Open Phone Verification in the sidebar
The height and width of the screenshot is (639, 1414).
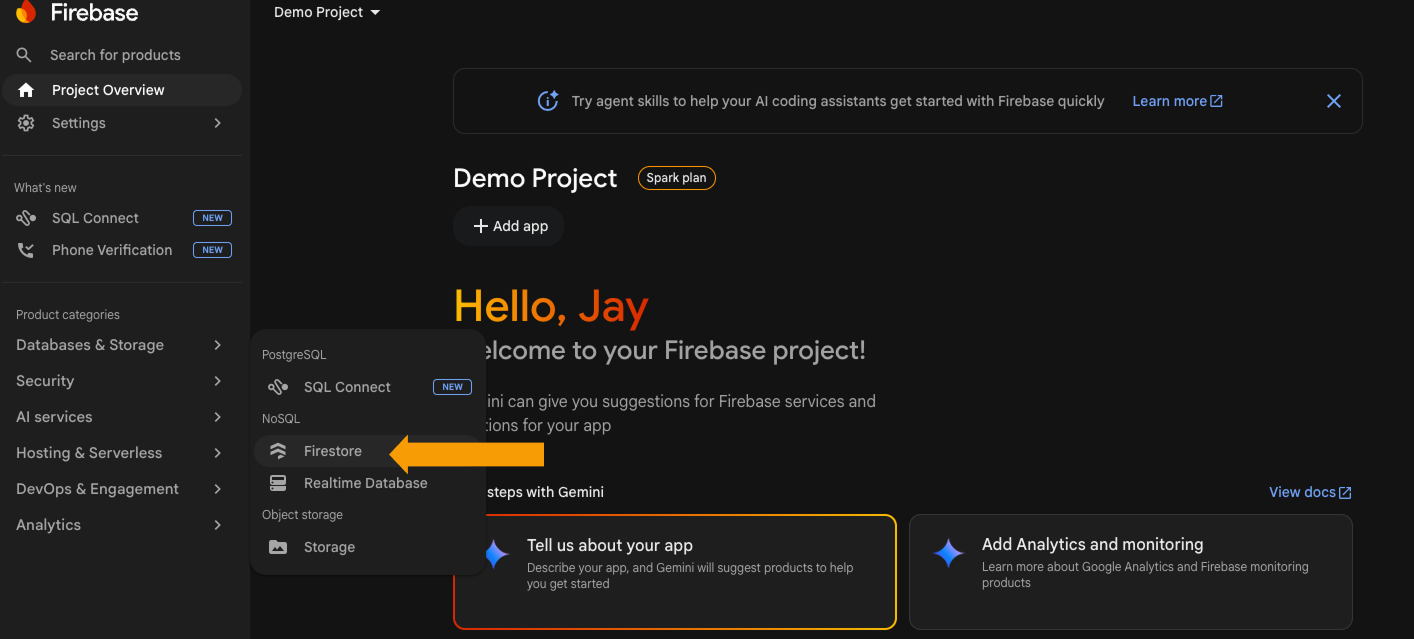click(122, 250)
